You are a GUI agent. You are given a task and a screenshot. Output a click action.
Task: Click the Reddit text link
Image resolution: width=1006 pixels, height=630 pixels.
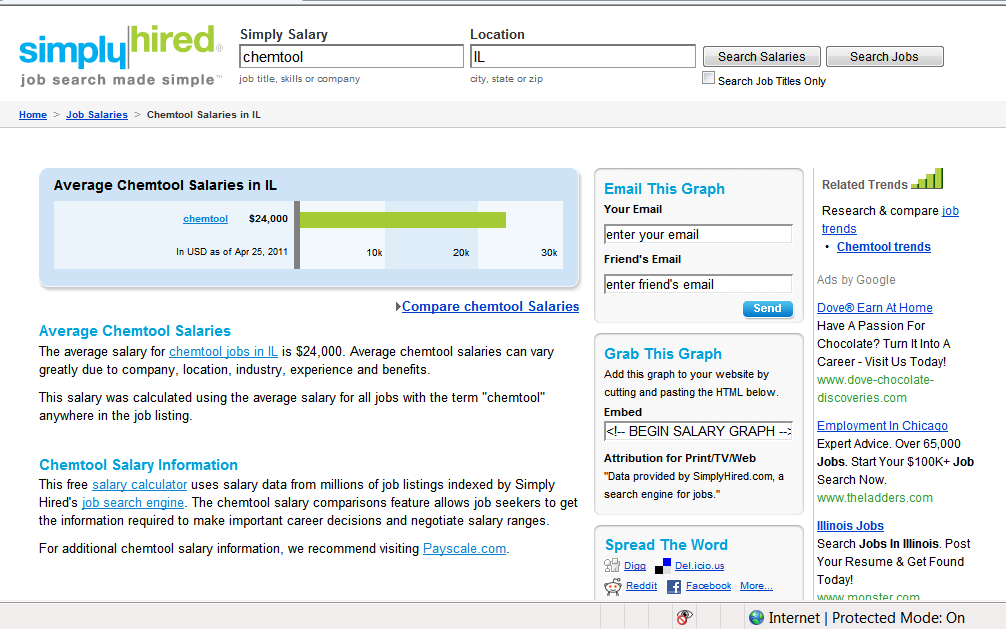tap(641, 586)
